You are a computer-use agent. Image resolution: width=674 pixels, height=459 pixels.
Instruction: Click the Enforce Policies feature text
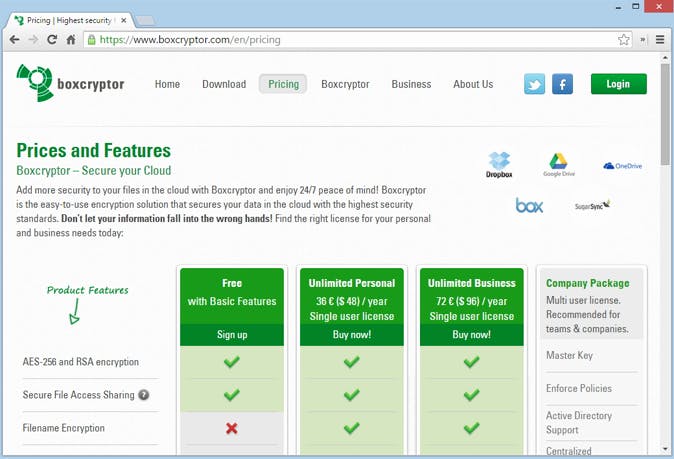pos(579,388)
